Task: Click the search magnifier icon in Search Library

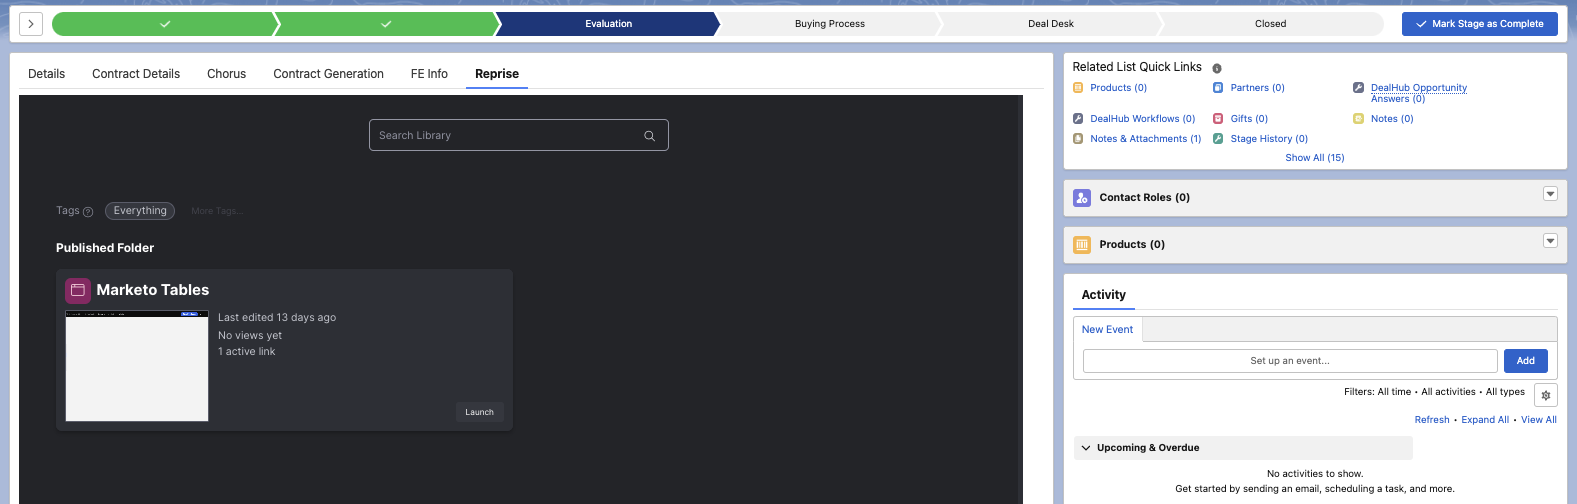Action: coord(649,136)
